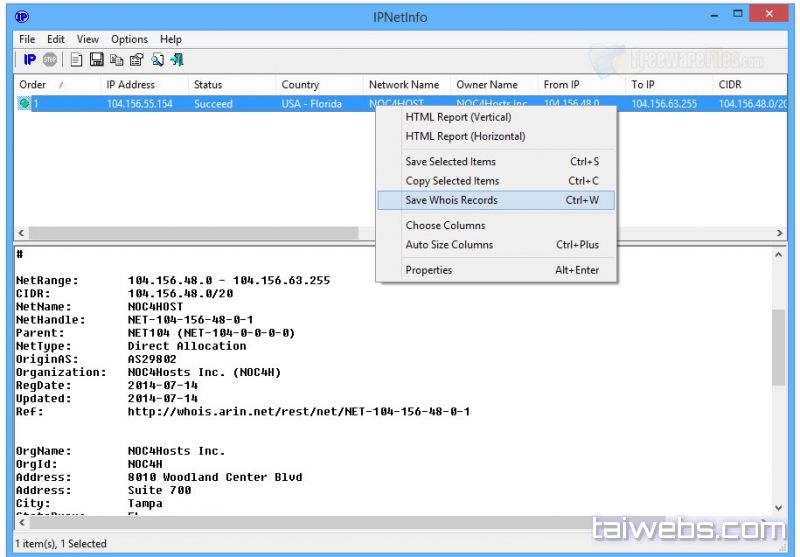The width and height of the screenshot is (800, 557).
Task: Click the whois.arin.net reference URL
Action: coord(298,411)
